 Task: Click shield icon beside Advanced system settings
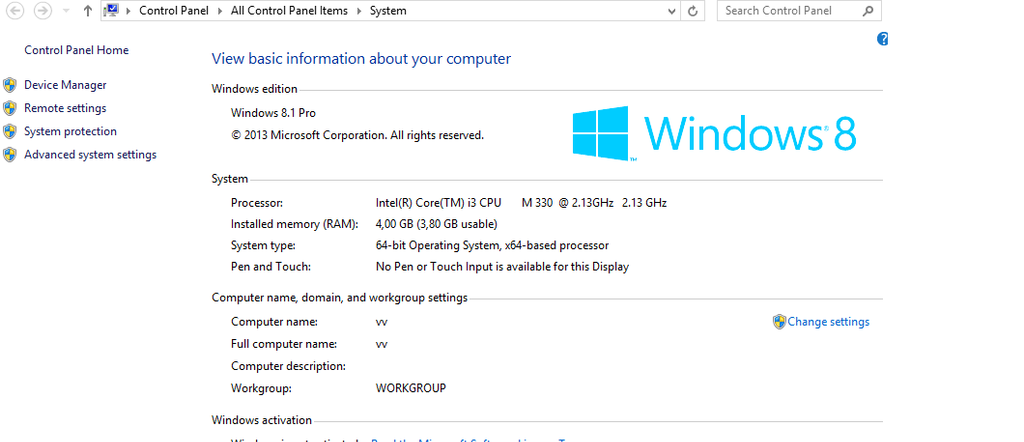click(x=10, y=155)
